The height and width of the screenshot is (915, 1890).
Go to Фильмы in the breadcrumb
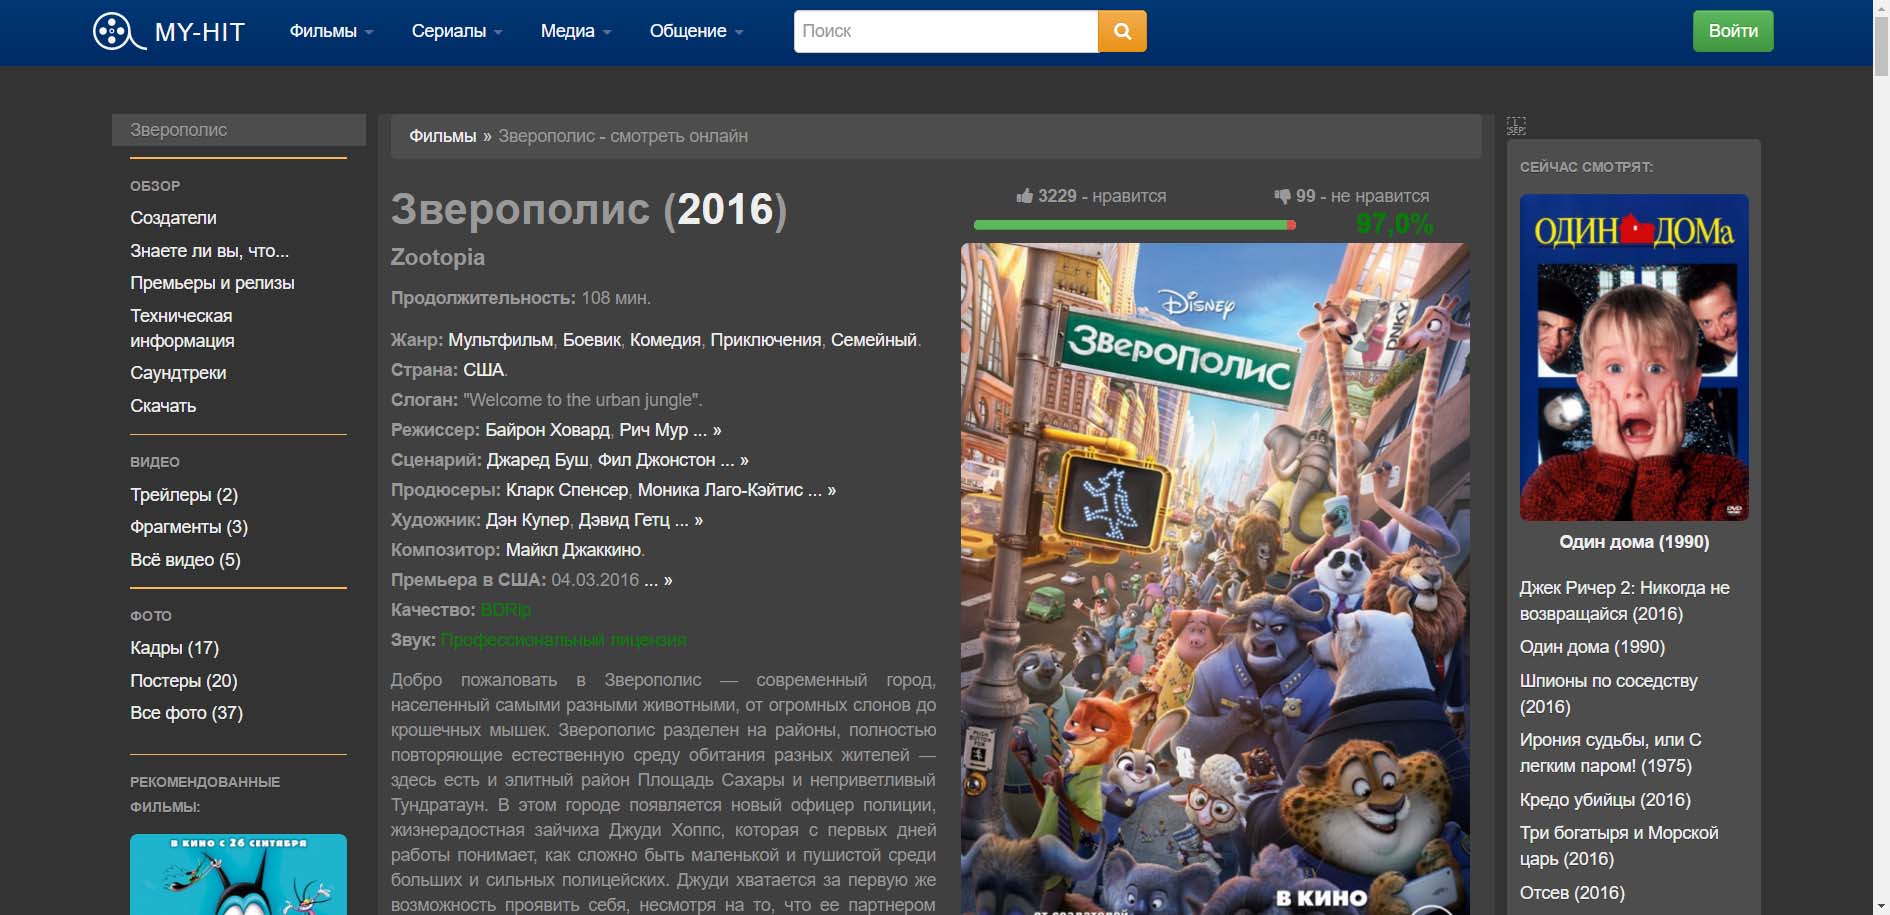pos(442,136)
